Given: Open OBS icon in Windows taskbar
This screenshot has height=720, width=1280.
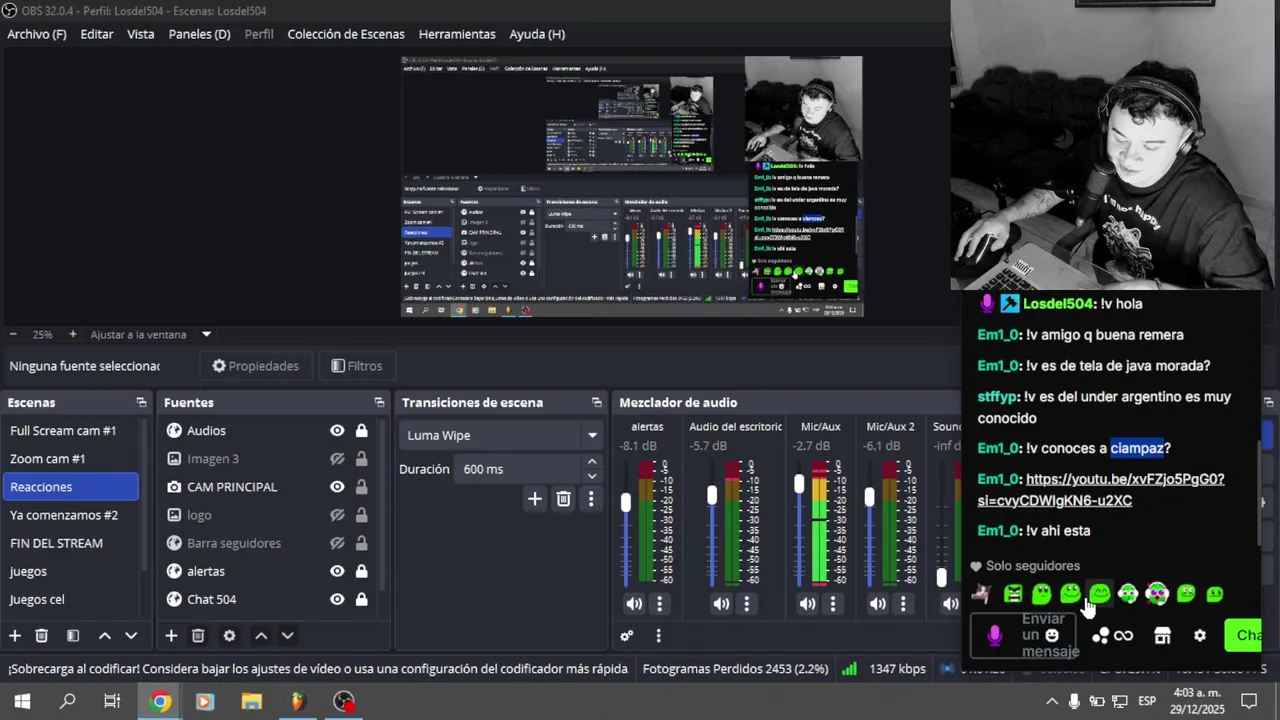Looking at the screenshot, I should [344, 702].
